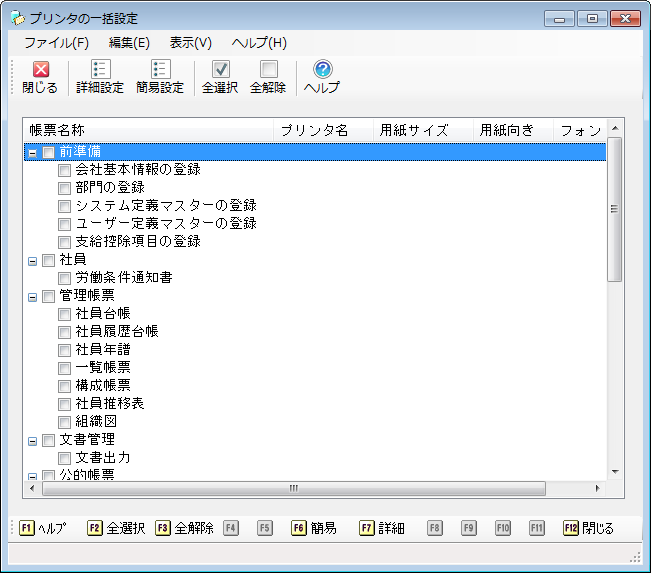Viewport: 651px width, 573px height.
Task: Collapse the 前準備 tree node
Action: [x=33, y=152]
